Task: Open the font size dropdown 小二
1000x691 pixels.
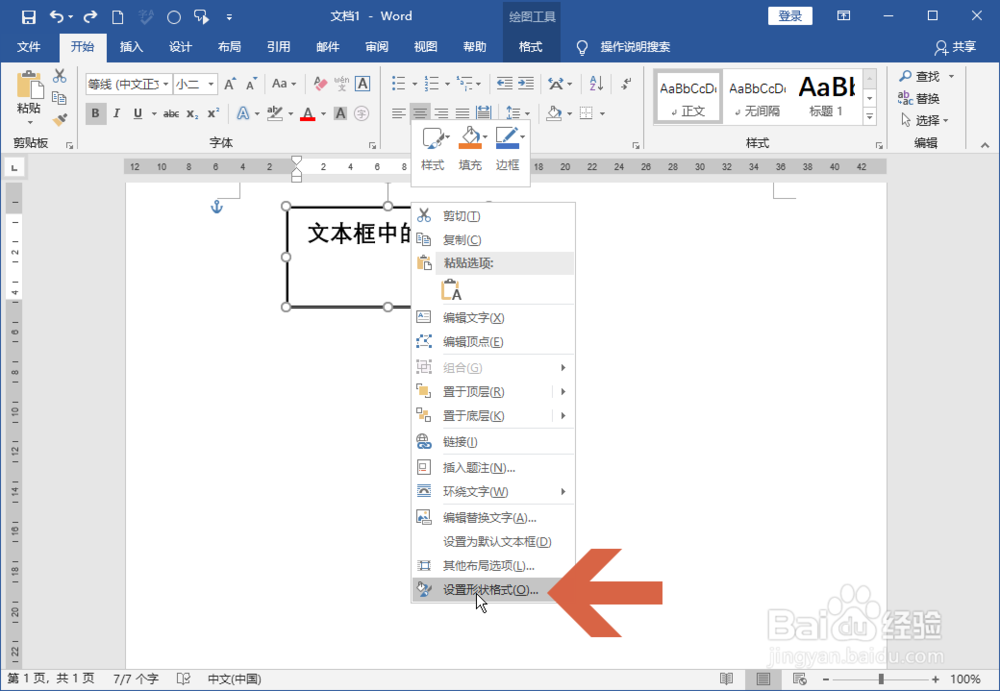Action: tap(210, 84)
